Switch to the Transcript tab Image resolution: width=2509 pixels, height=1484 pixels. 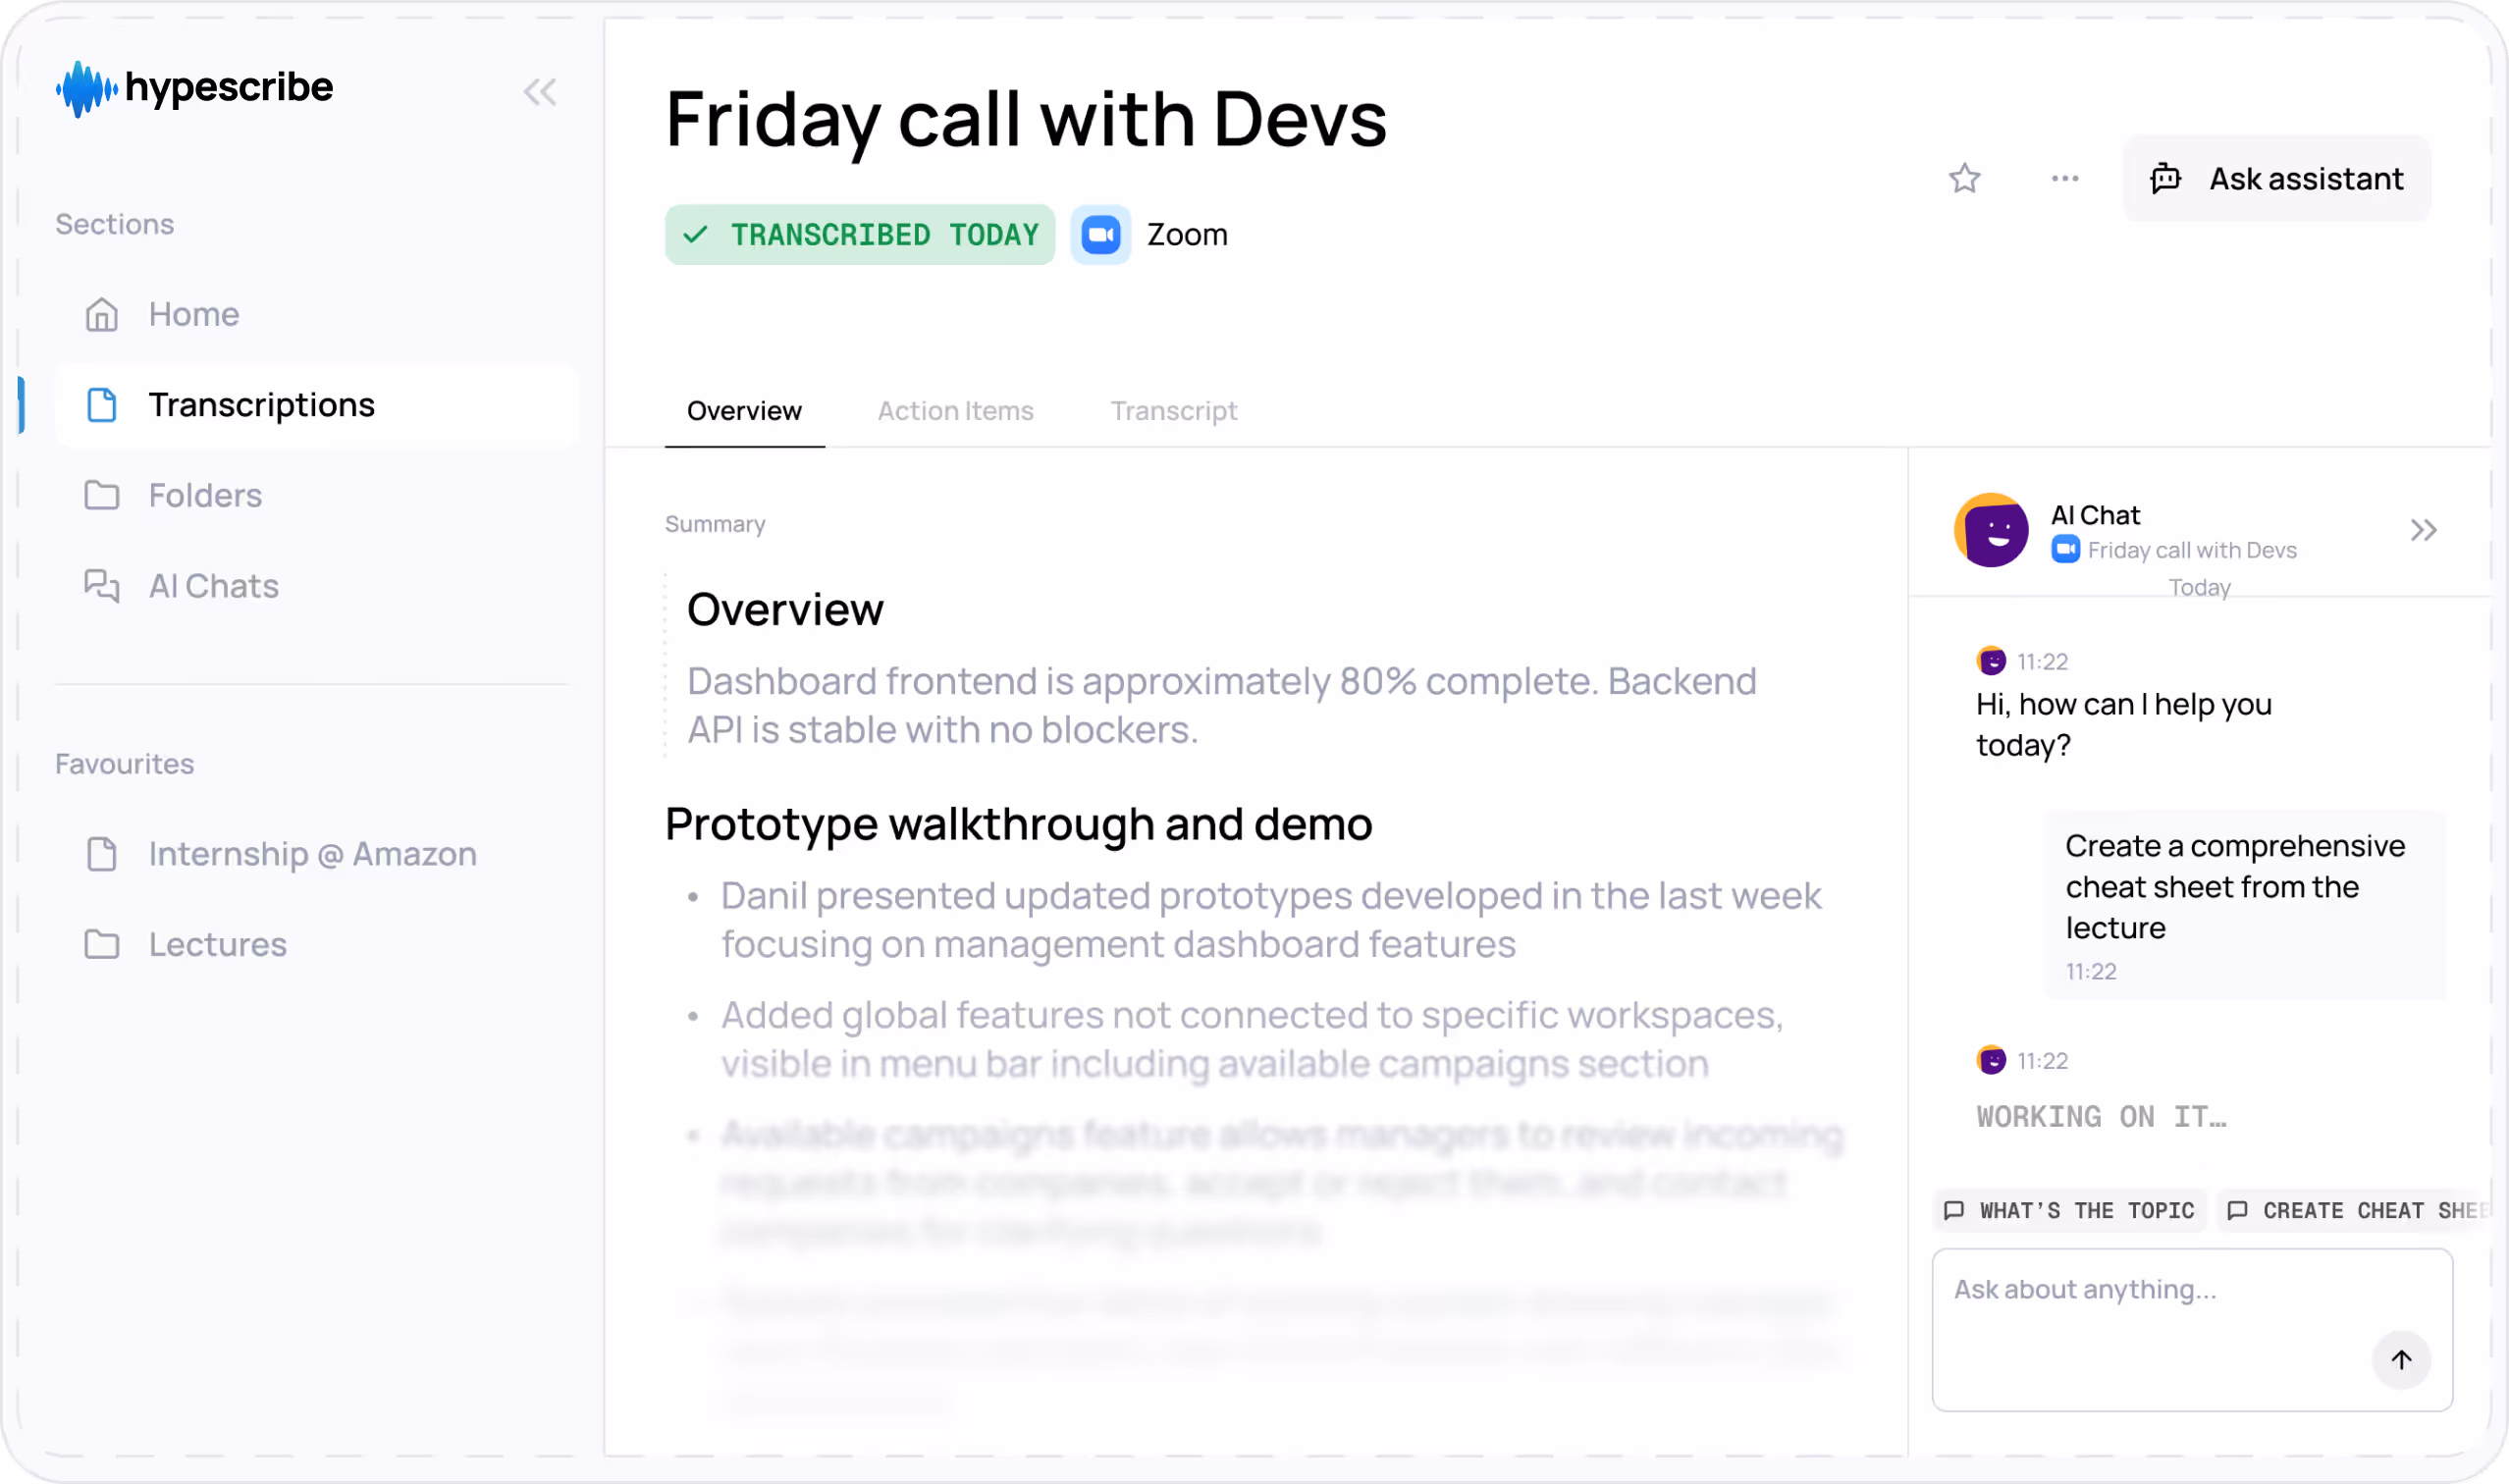[1173, 411]
